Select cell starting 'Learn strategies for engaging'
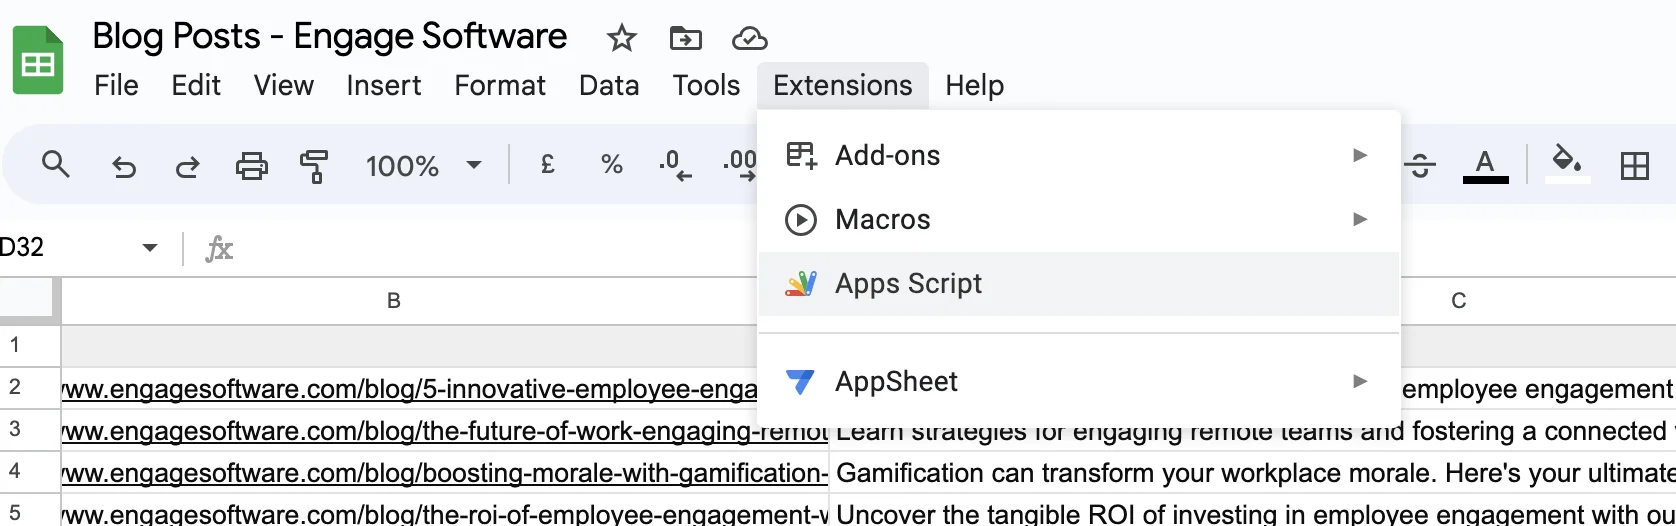Viewport: 1676px width, 526px height. pyautogui.click(x=1252, y=433)
